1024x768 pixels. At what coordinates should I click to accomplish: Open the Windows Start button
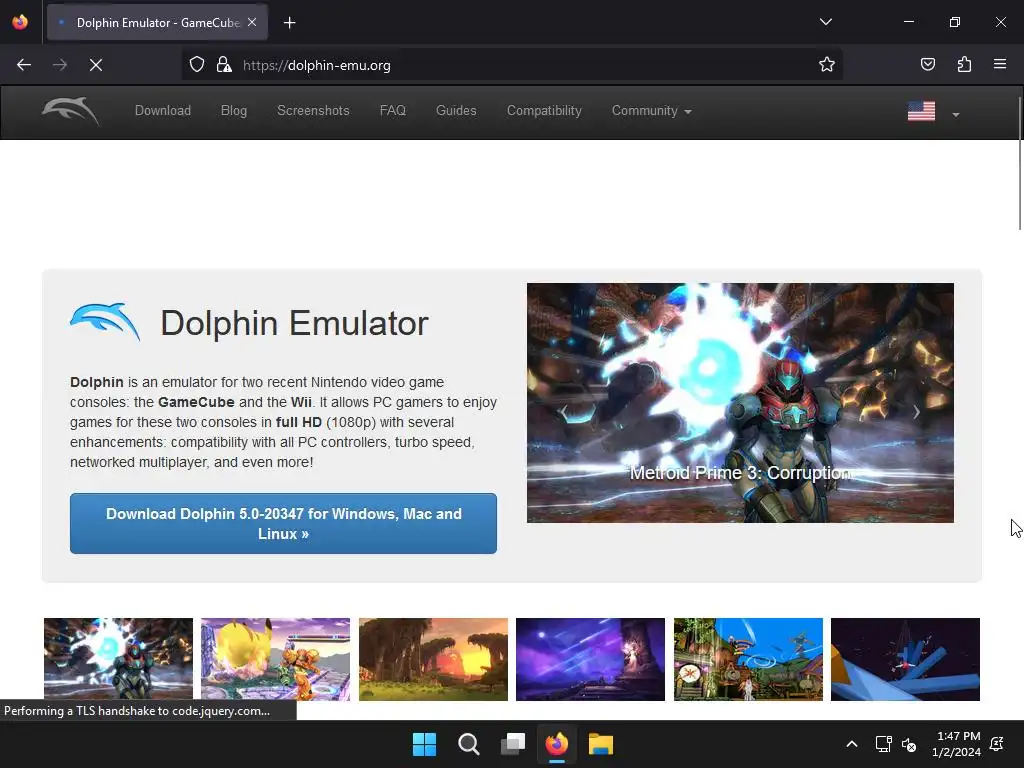point(424,744)
